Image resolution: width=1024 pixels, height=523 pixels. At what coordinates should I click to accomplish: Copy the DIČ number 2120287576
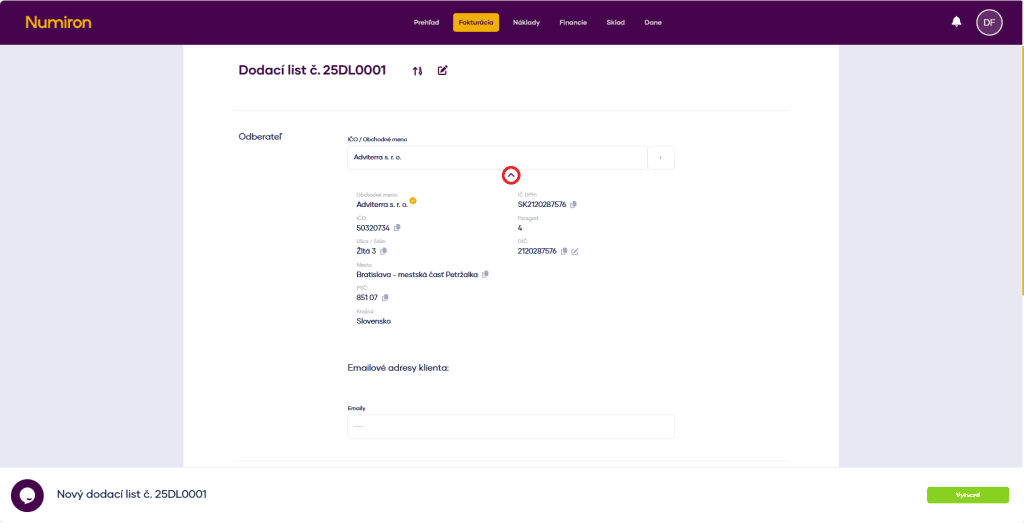tap(564, 251)
